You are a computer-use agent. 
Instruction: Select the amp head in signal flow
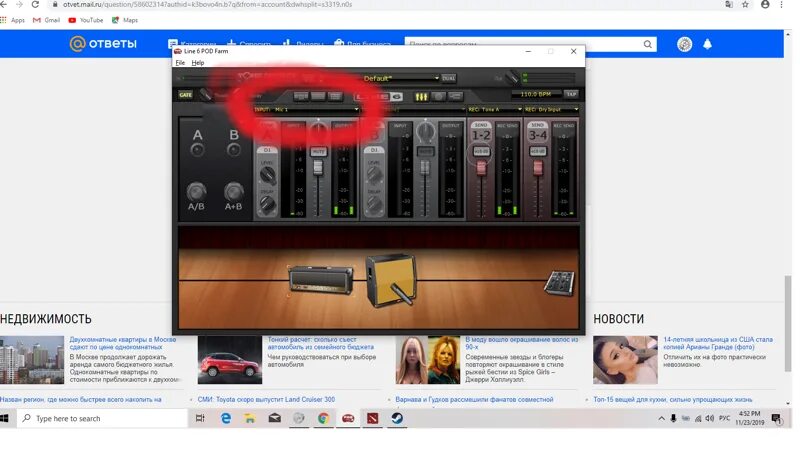pyautogui.click(x=321, y=280)
